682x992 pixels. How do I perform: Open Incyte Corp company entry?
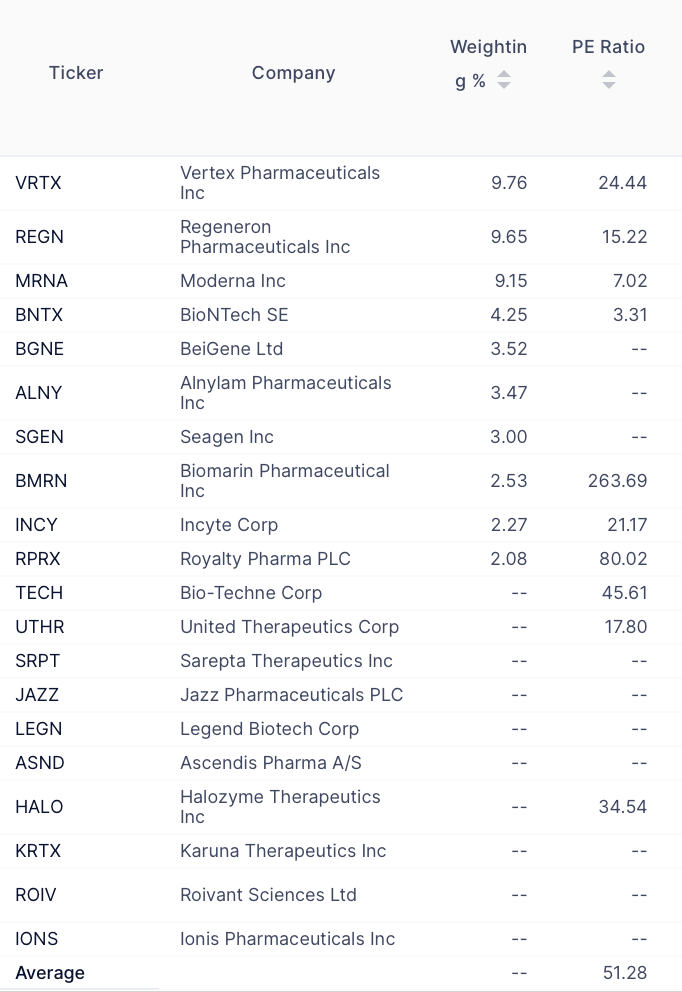pos(229,525)
